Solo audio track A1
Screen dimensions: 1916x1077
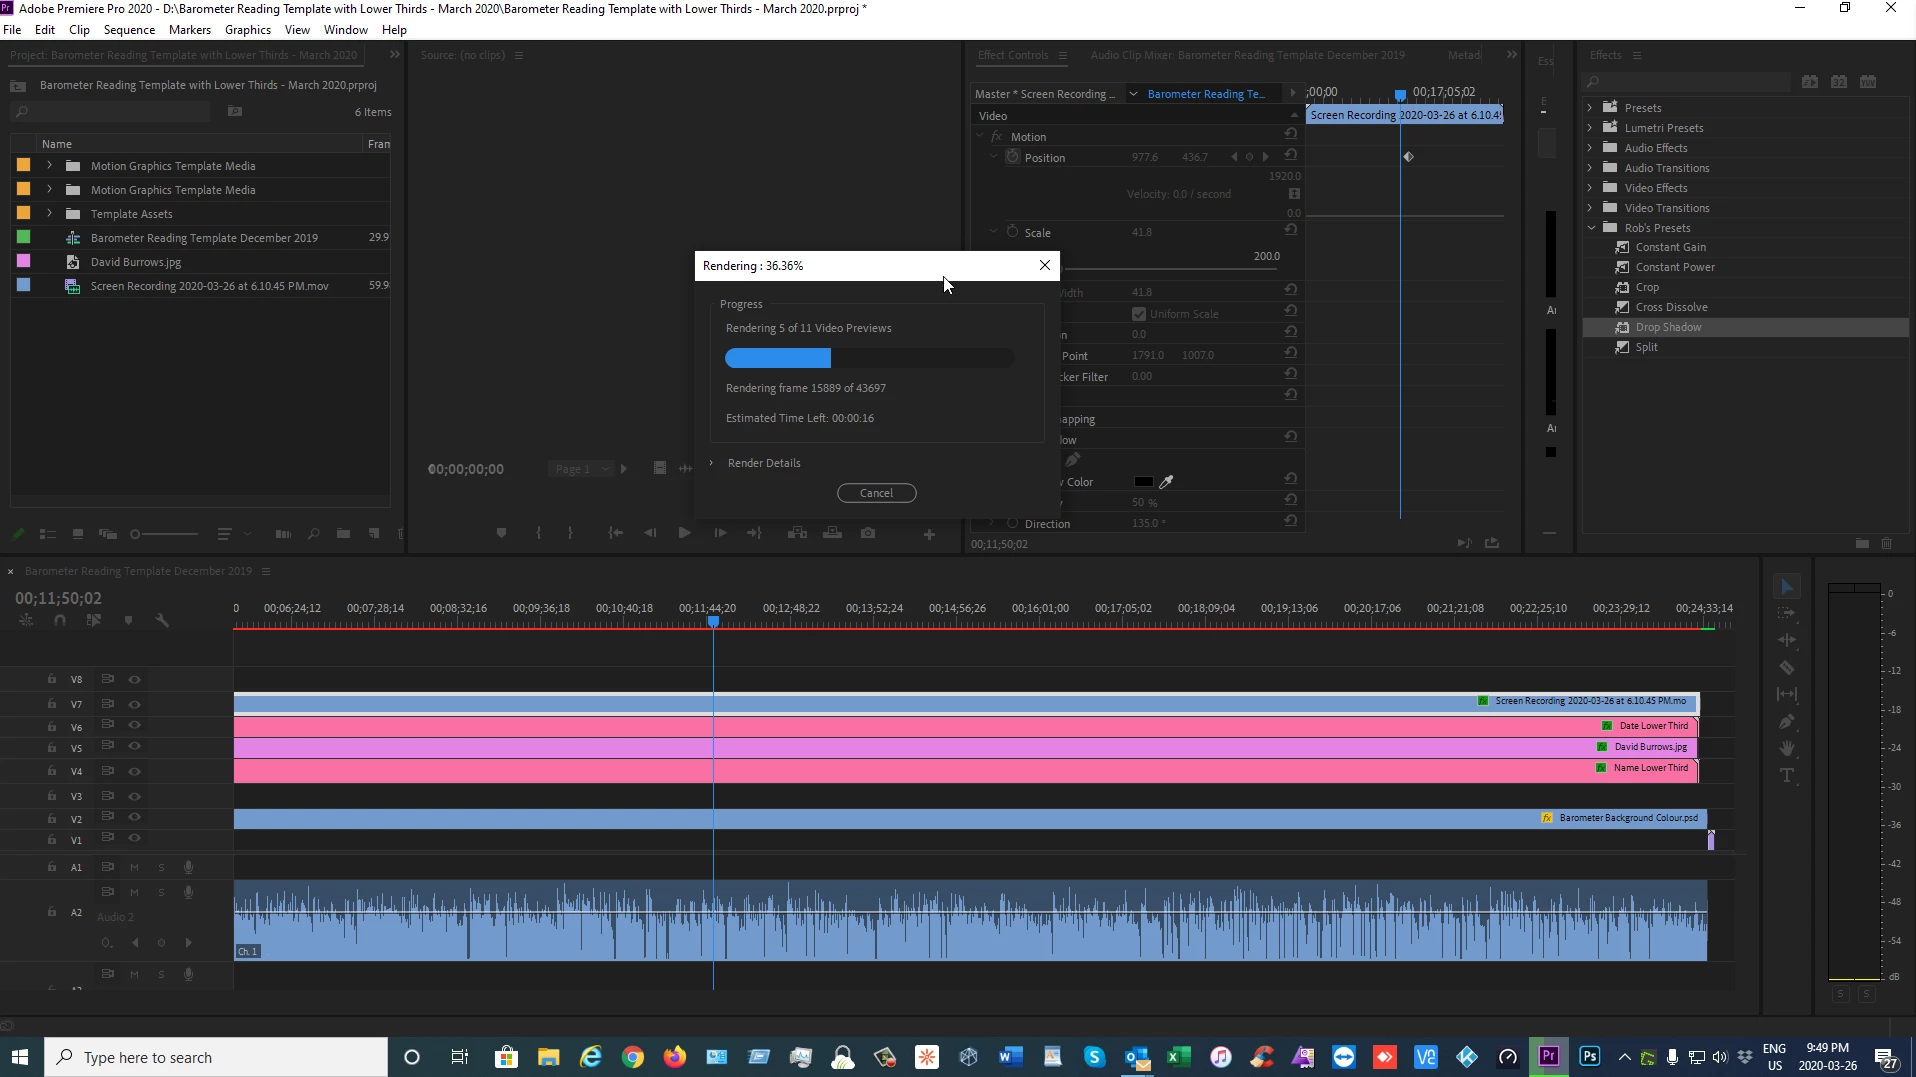click(161, 867)
